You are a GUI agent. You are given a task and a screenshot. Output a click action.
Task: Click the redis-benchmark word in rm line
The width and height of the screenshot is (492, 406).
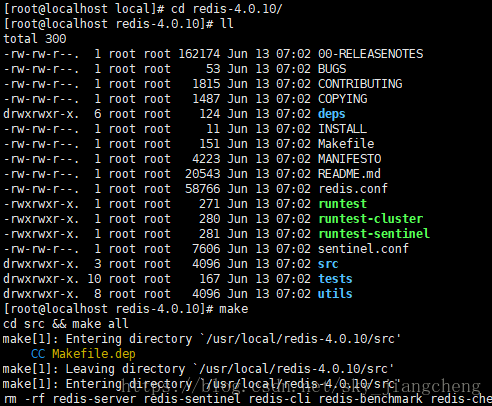[370, 399]
